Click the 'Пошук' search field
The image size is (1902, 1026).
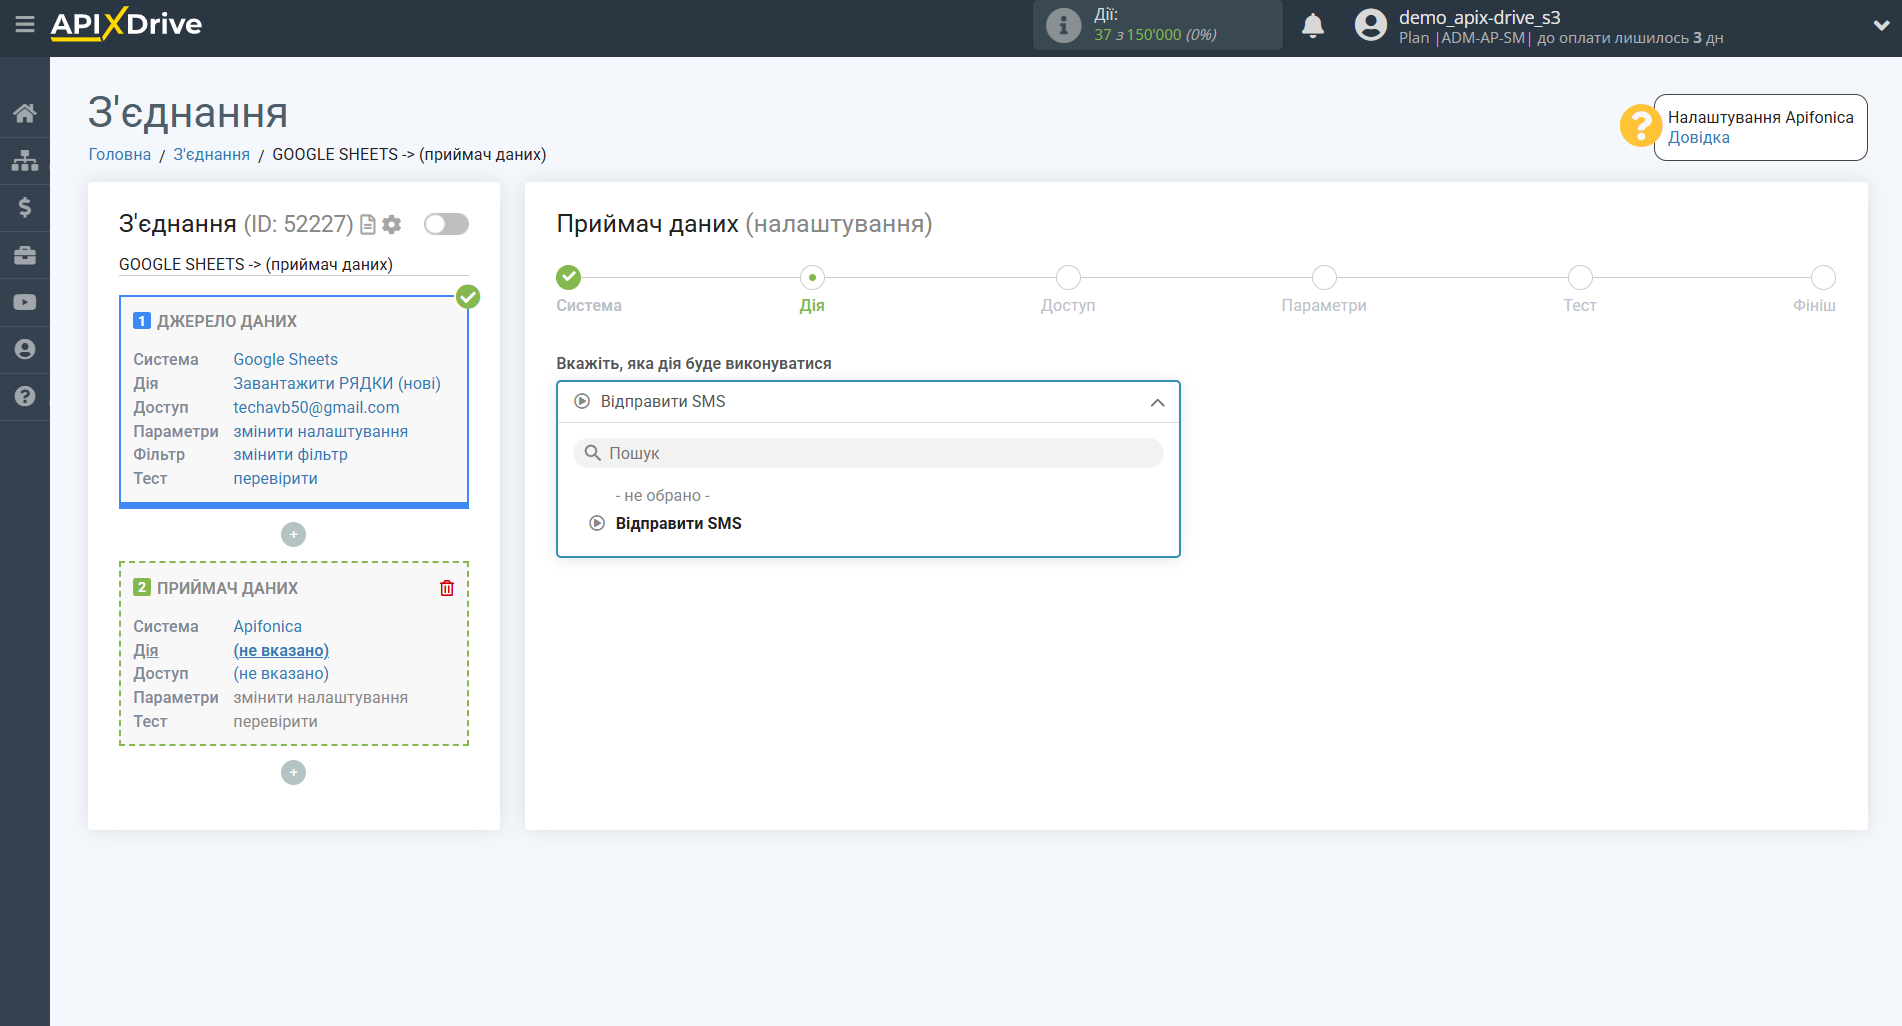click(867, 453)
